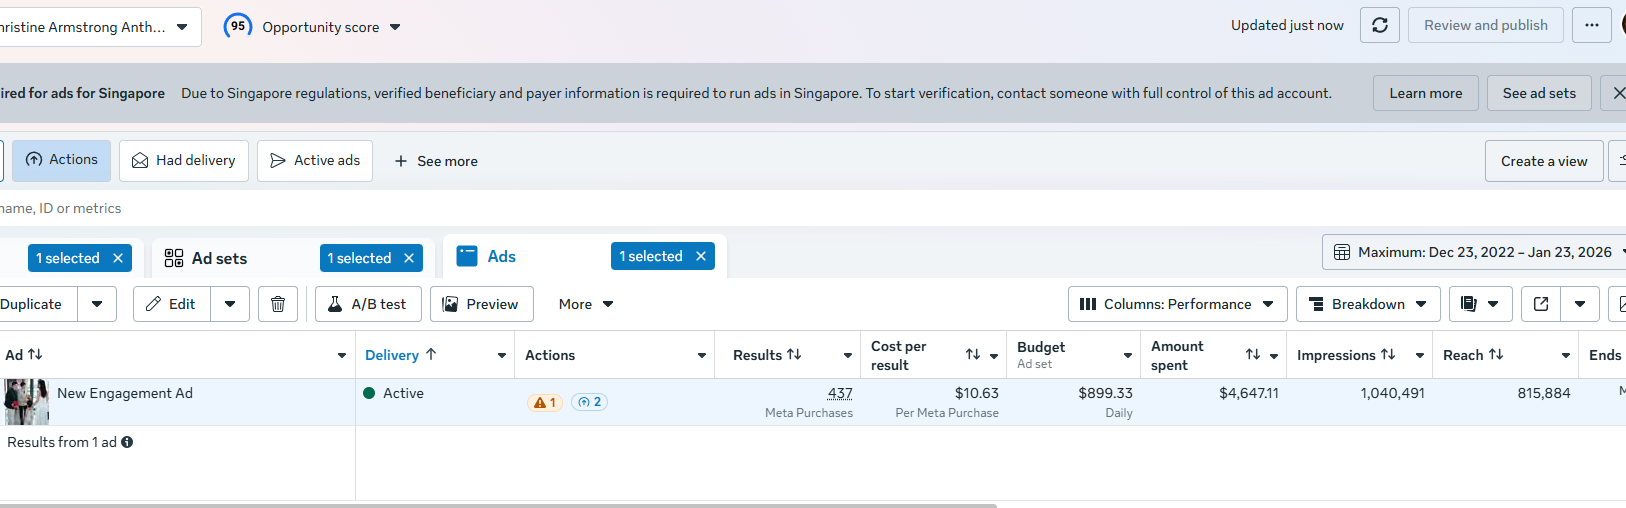Expand the Columns: Performance dropdown

tap(1176, 304)
